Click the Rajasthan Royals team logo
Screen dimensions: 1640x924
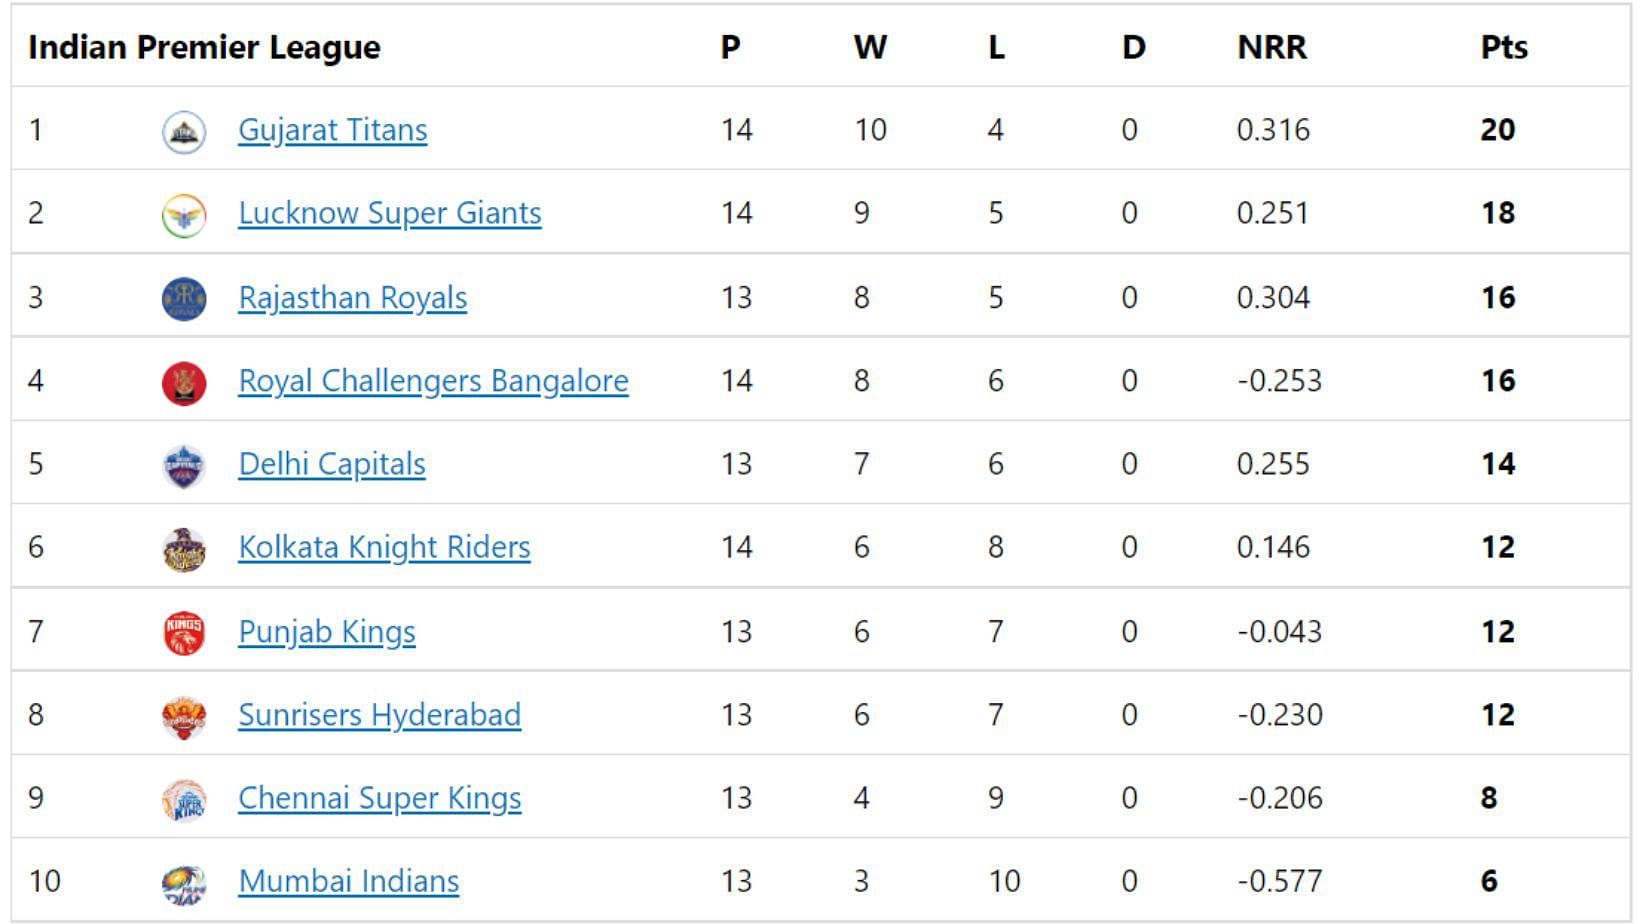184,299
